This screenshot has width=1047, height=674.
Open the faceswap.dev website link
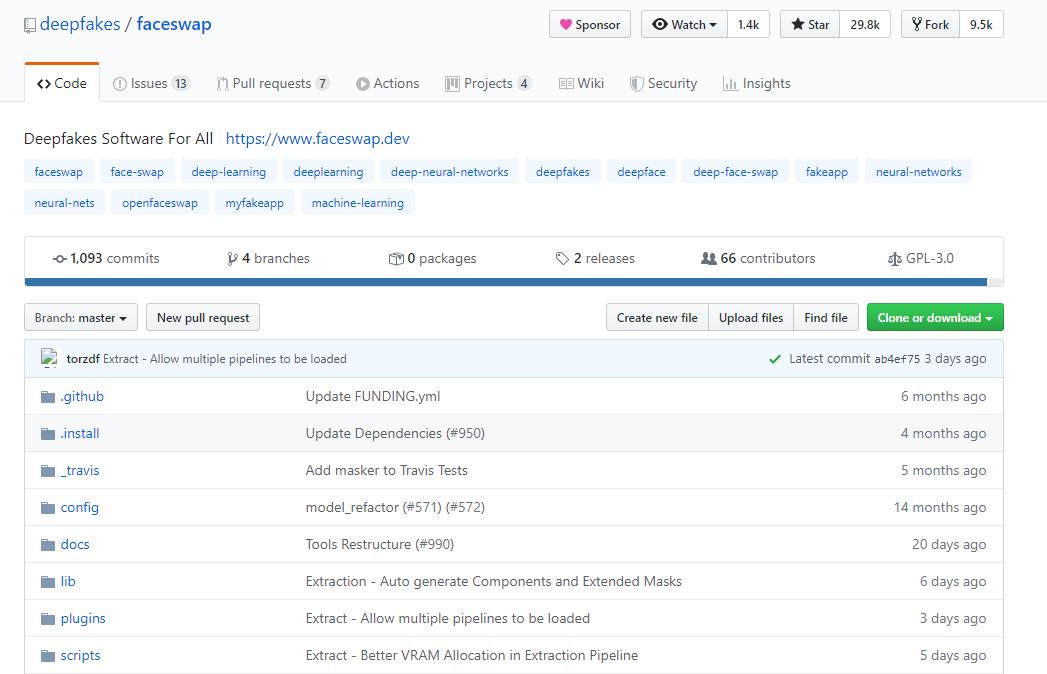(317, 139)
